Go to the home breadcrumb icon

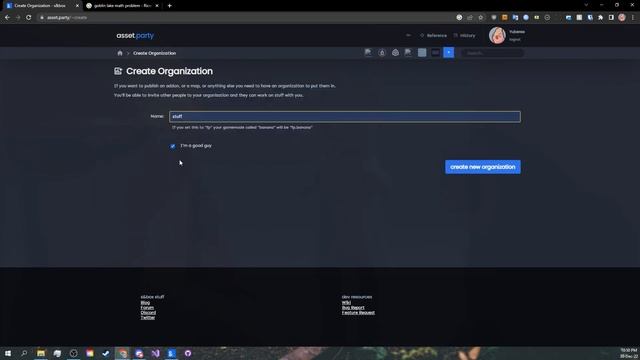pos(120,53)
